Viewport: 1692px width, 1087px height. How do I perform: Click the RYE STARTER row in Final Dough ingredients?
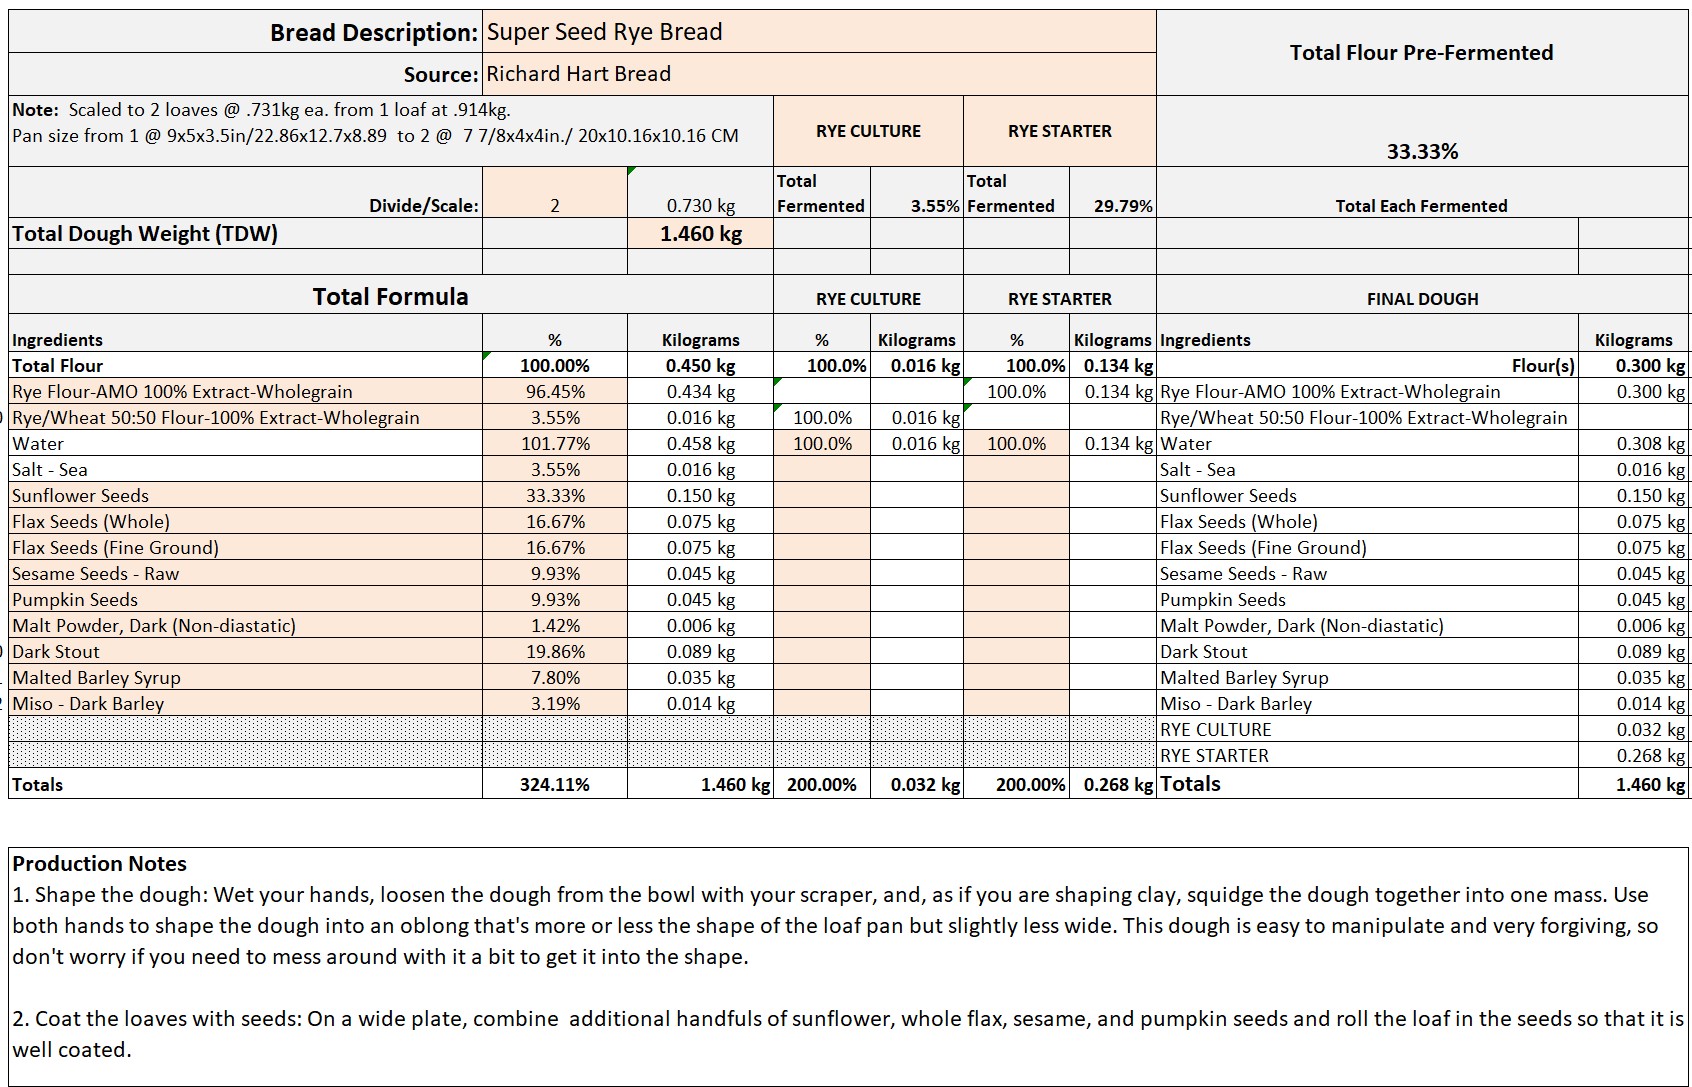coord(1214,755)
